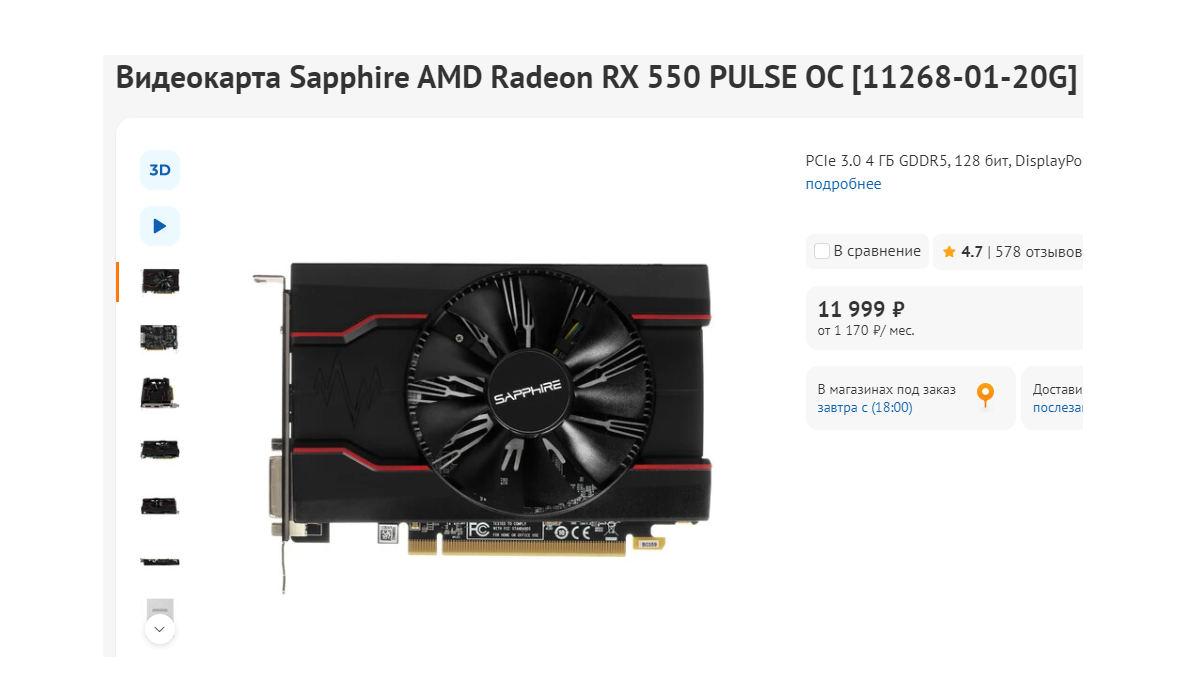Select the second product thumbnail
Screen dimensions: 1200x700
(x=160, y=338)
